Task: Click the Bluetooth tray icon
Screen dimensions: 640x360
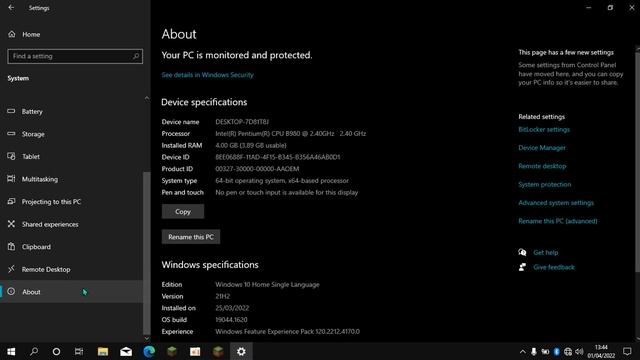Action: [x=556, y=351]
